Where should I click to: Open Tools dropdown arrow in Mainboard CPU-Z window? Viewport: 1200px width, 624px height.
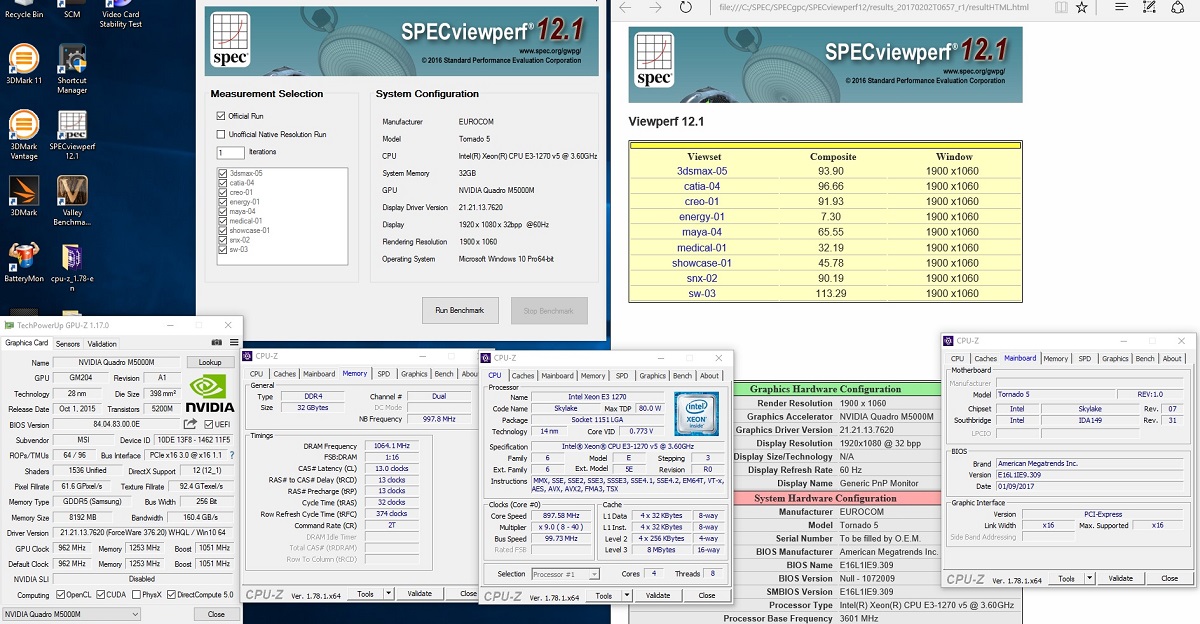1089,578
